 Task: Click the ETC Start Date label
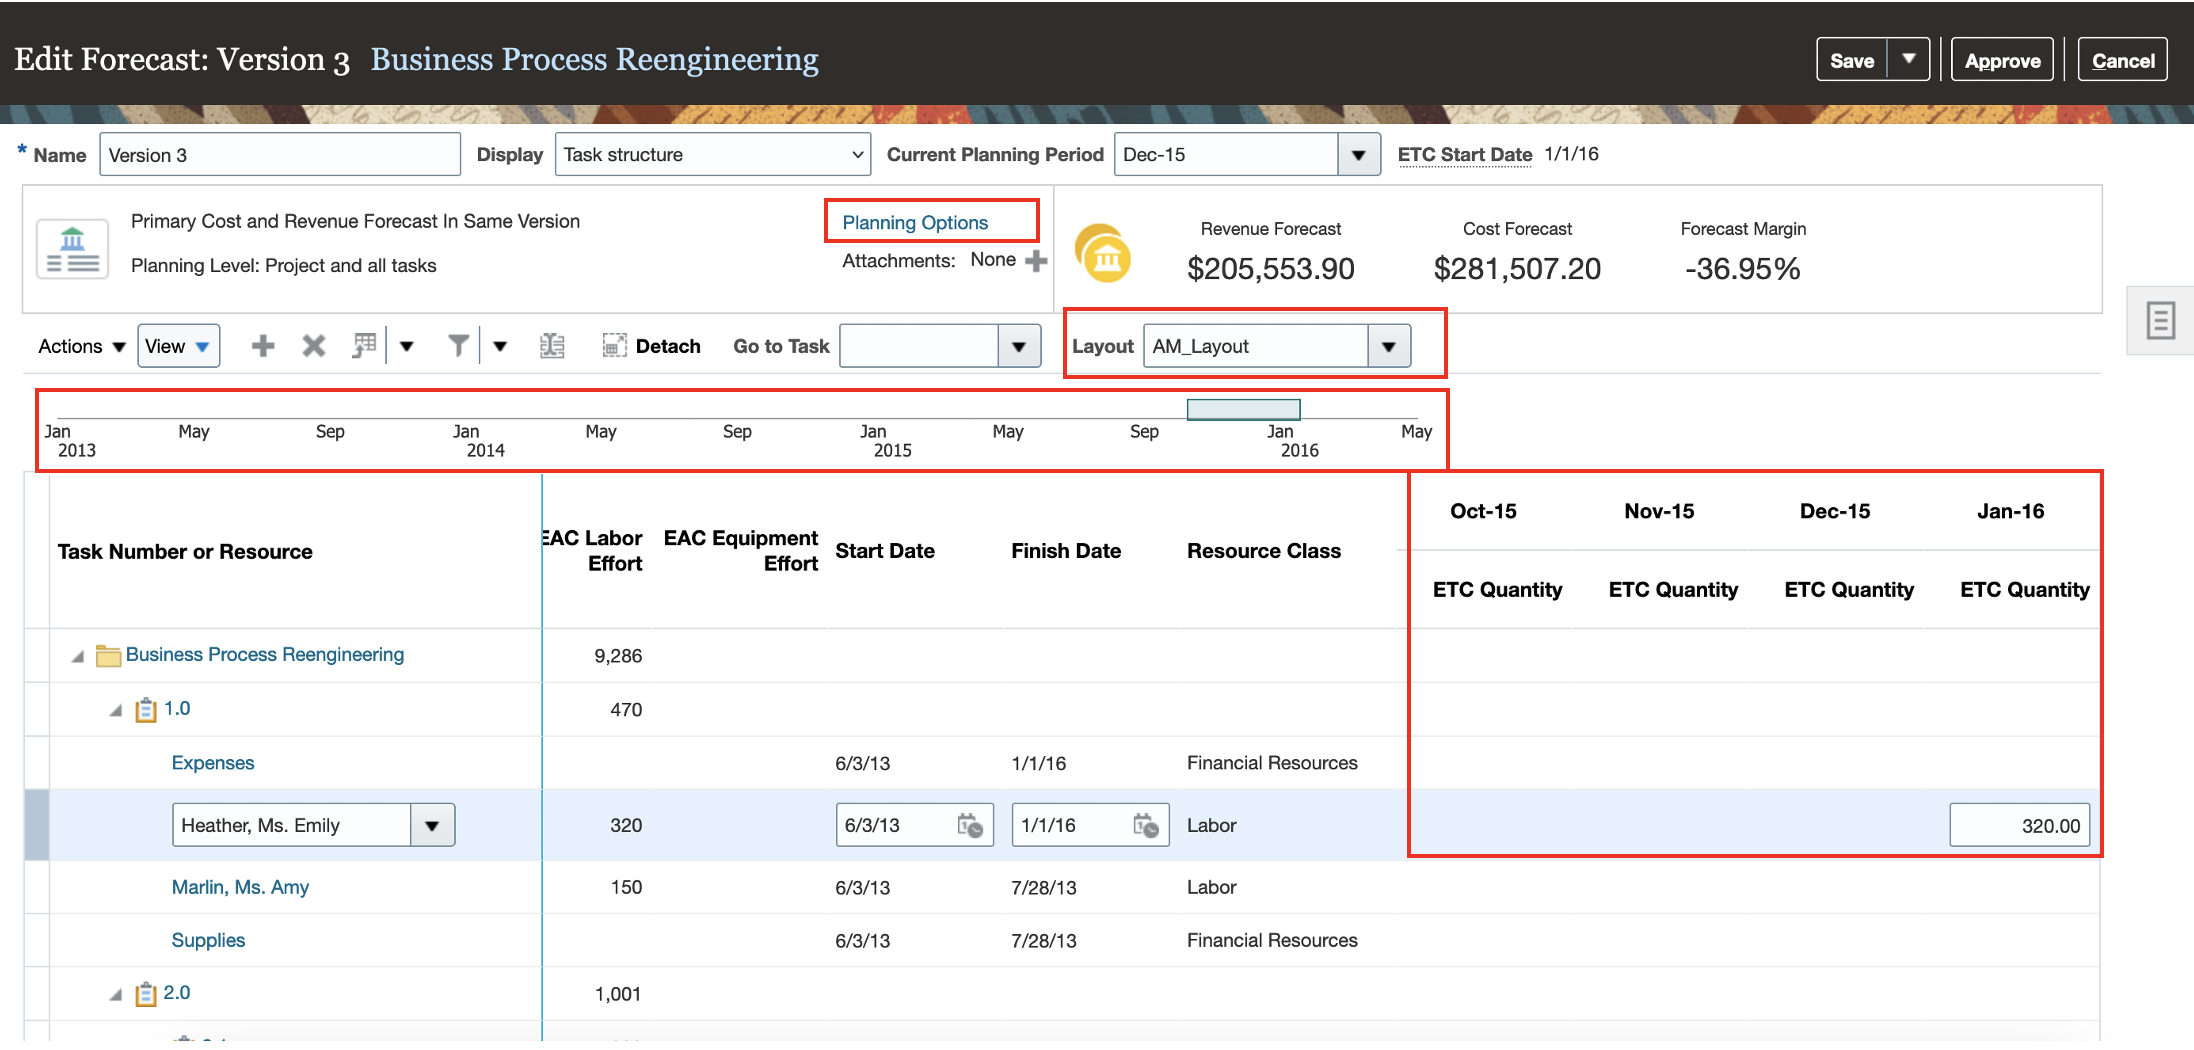click(x=1465, y=155)
